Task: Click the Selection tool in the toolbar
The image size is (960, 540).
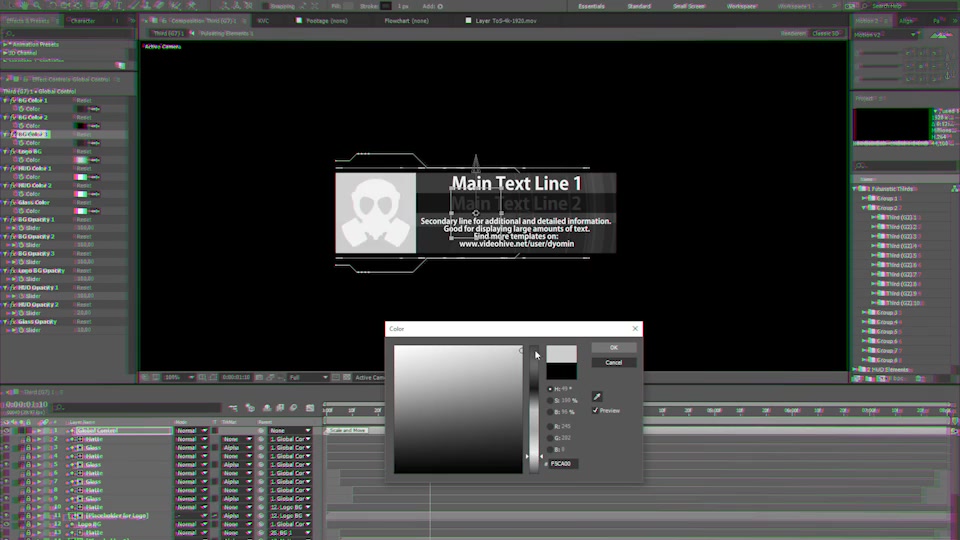Action: click(11, 6)
